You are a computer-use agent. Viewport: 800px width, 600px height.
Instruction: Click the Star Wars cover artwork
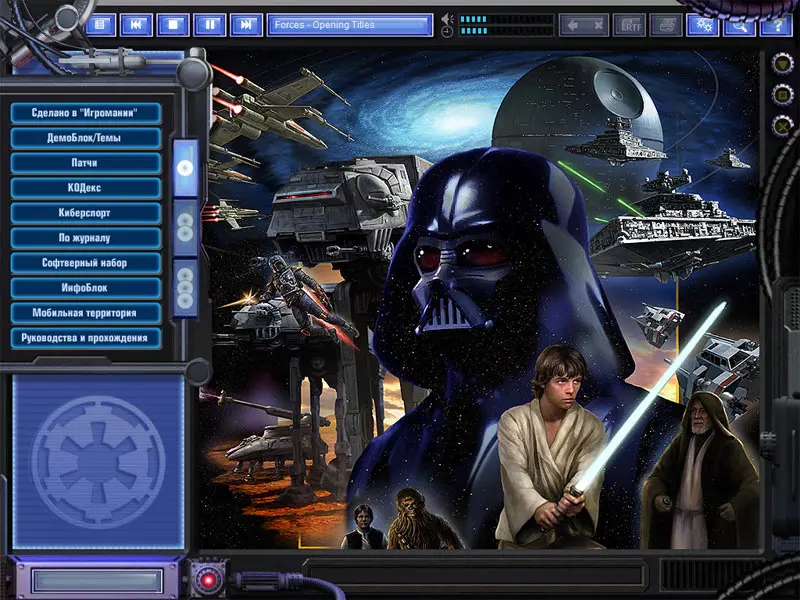click(479, 300)
